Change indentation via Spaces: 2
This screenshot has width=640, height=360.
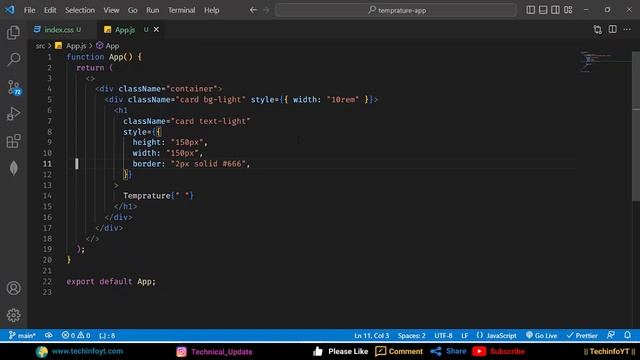pos(411,336)
